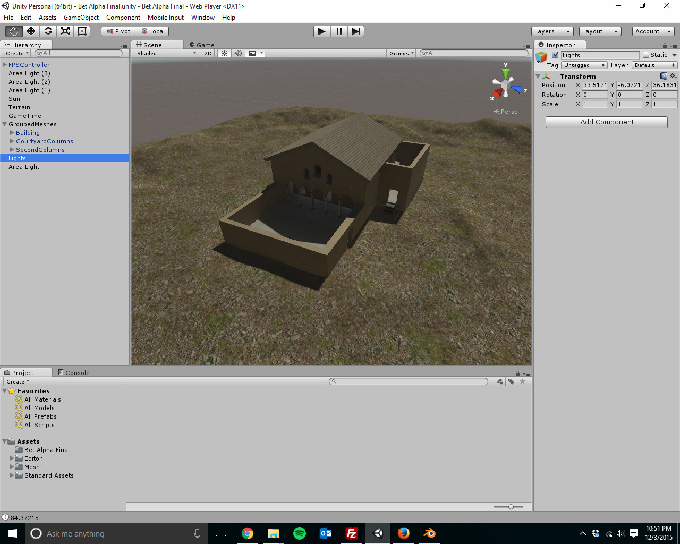
Task: Open the Window menu
Action: (203, 17)
